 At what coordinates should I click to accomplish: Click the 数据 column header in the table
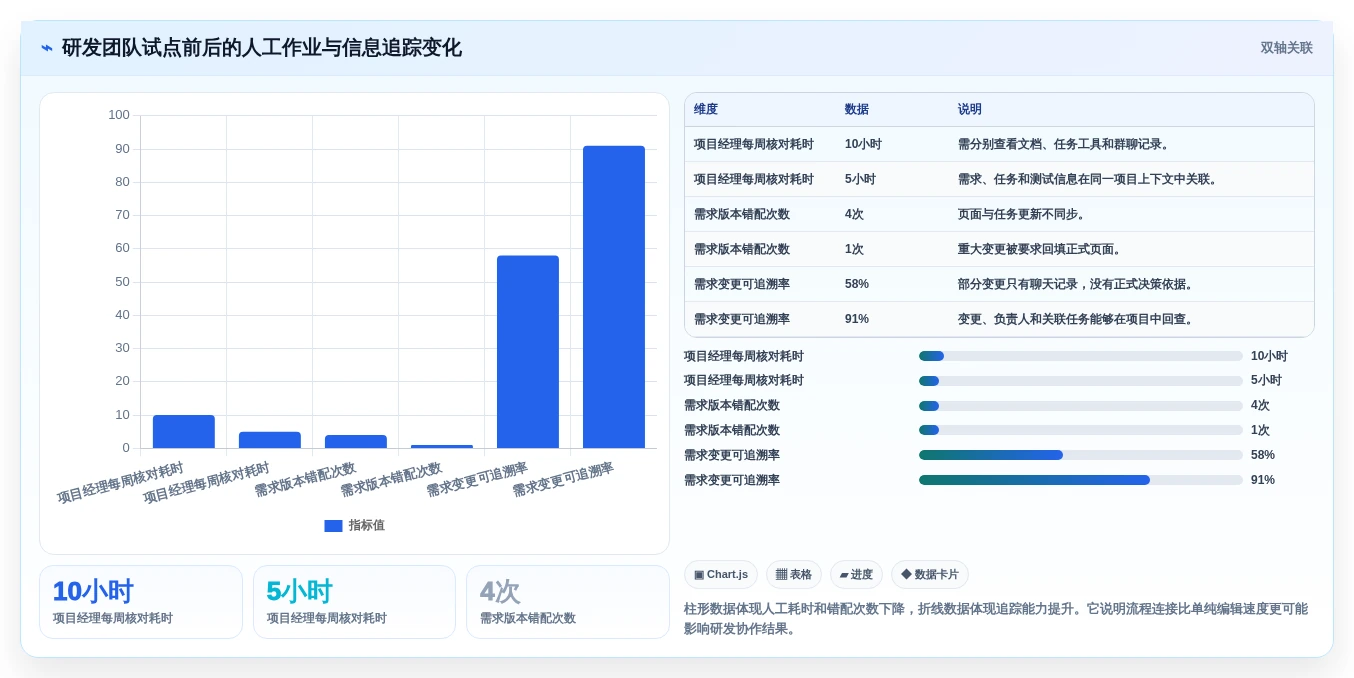click(857, 110)
